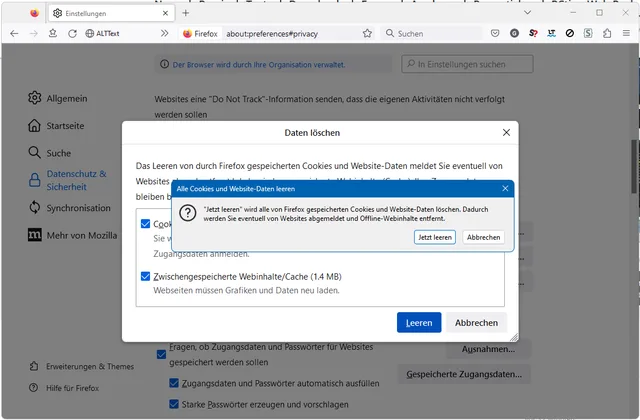Image resolution: width=640 pixels, height=420 pixels.
Task: Click the Mozilla m logo icon
Action: point(35,235)
